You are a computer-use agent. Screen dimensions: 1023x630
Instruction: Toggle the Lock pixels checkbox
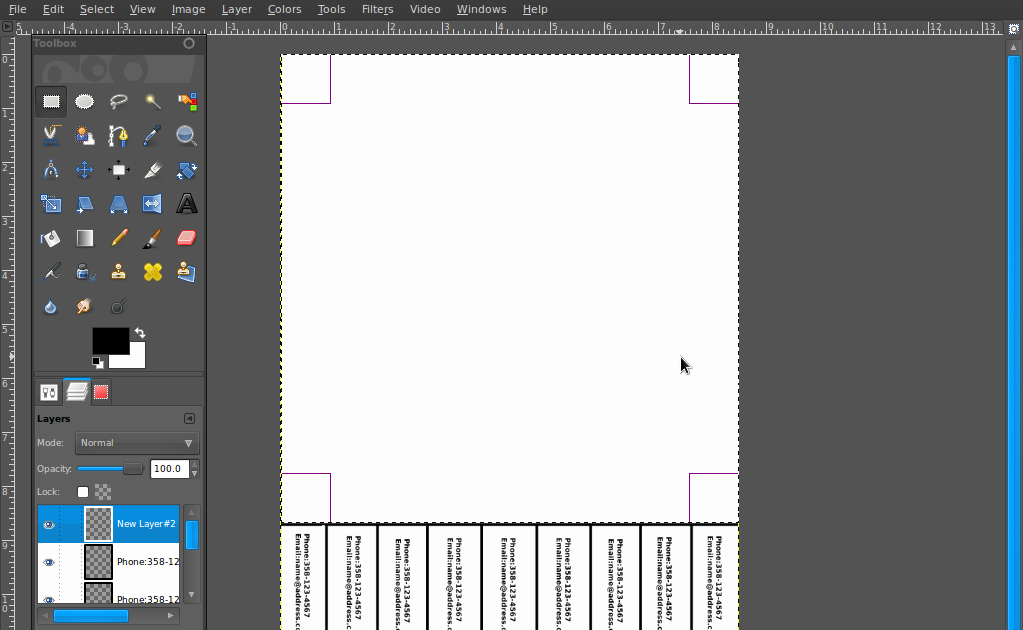(x=83, y=492)
